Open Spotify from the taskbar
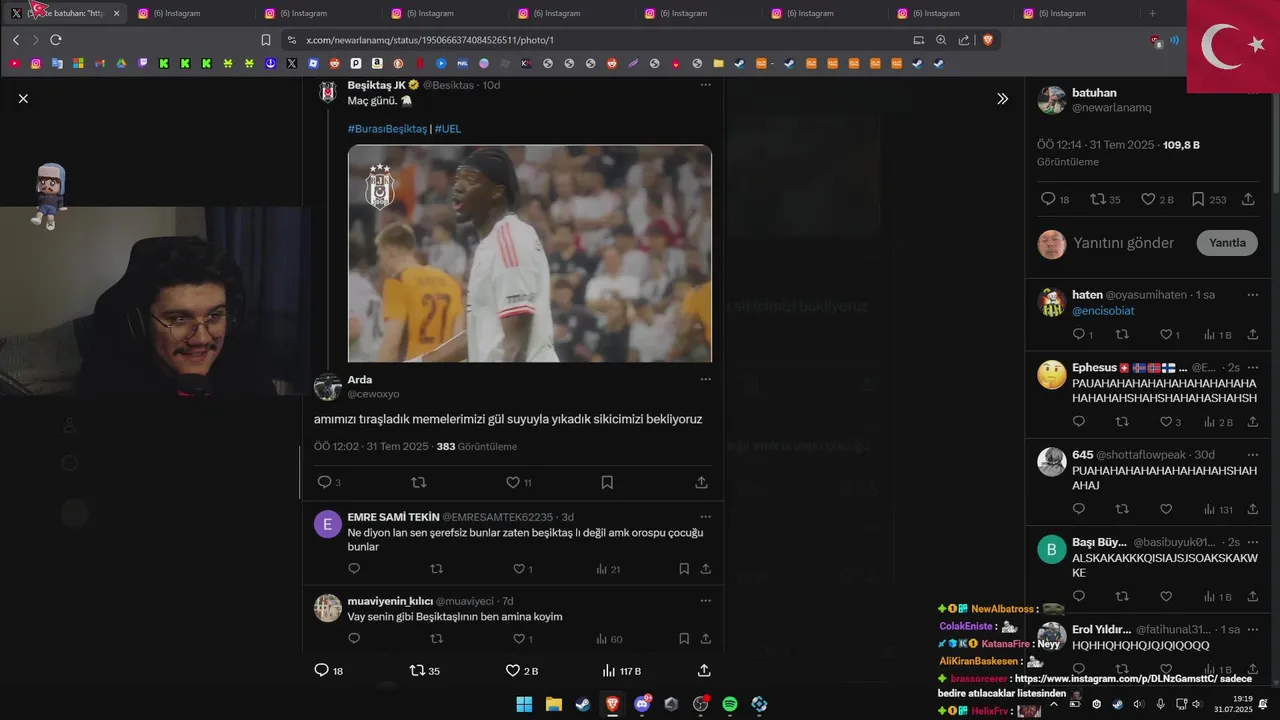This screenshot has width=1280, height=720. click(x=730, y=704)
